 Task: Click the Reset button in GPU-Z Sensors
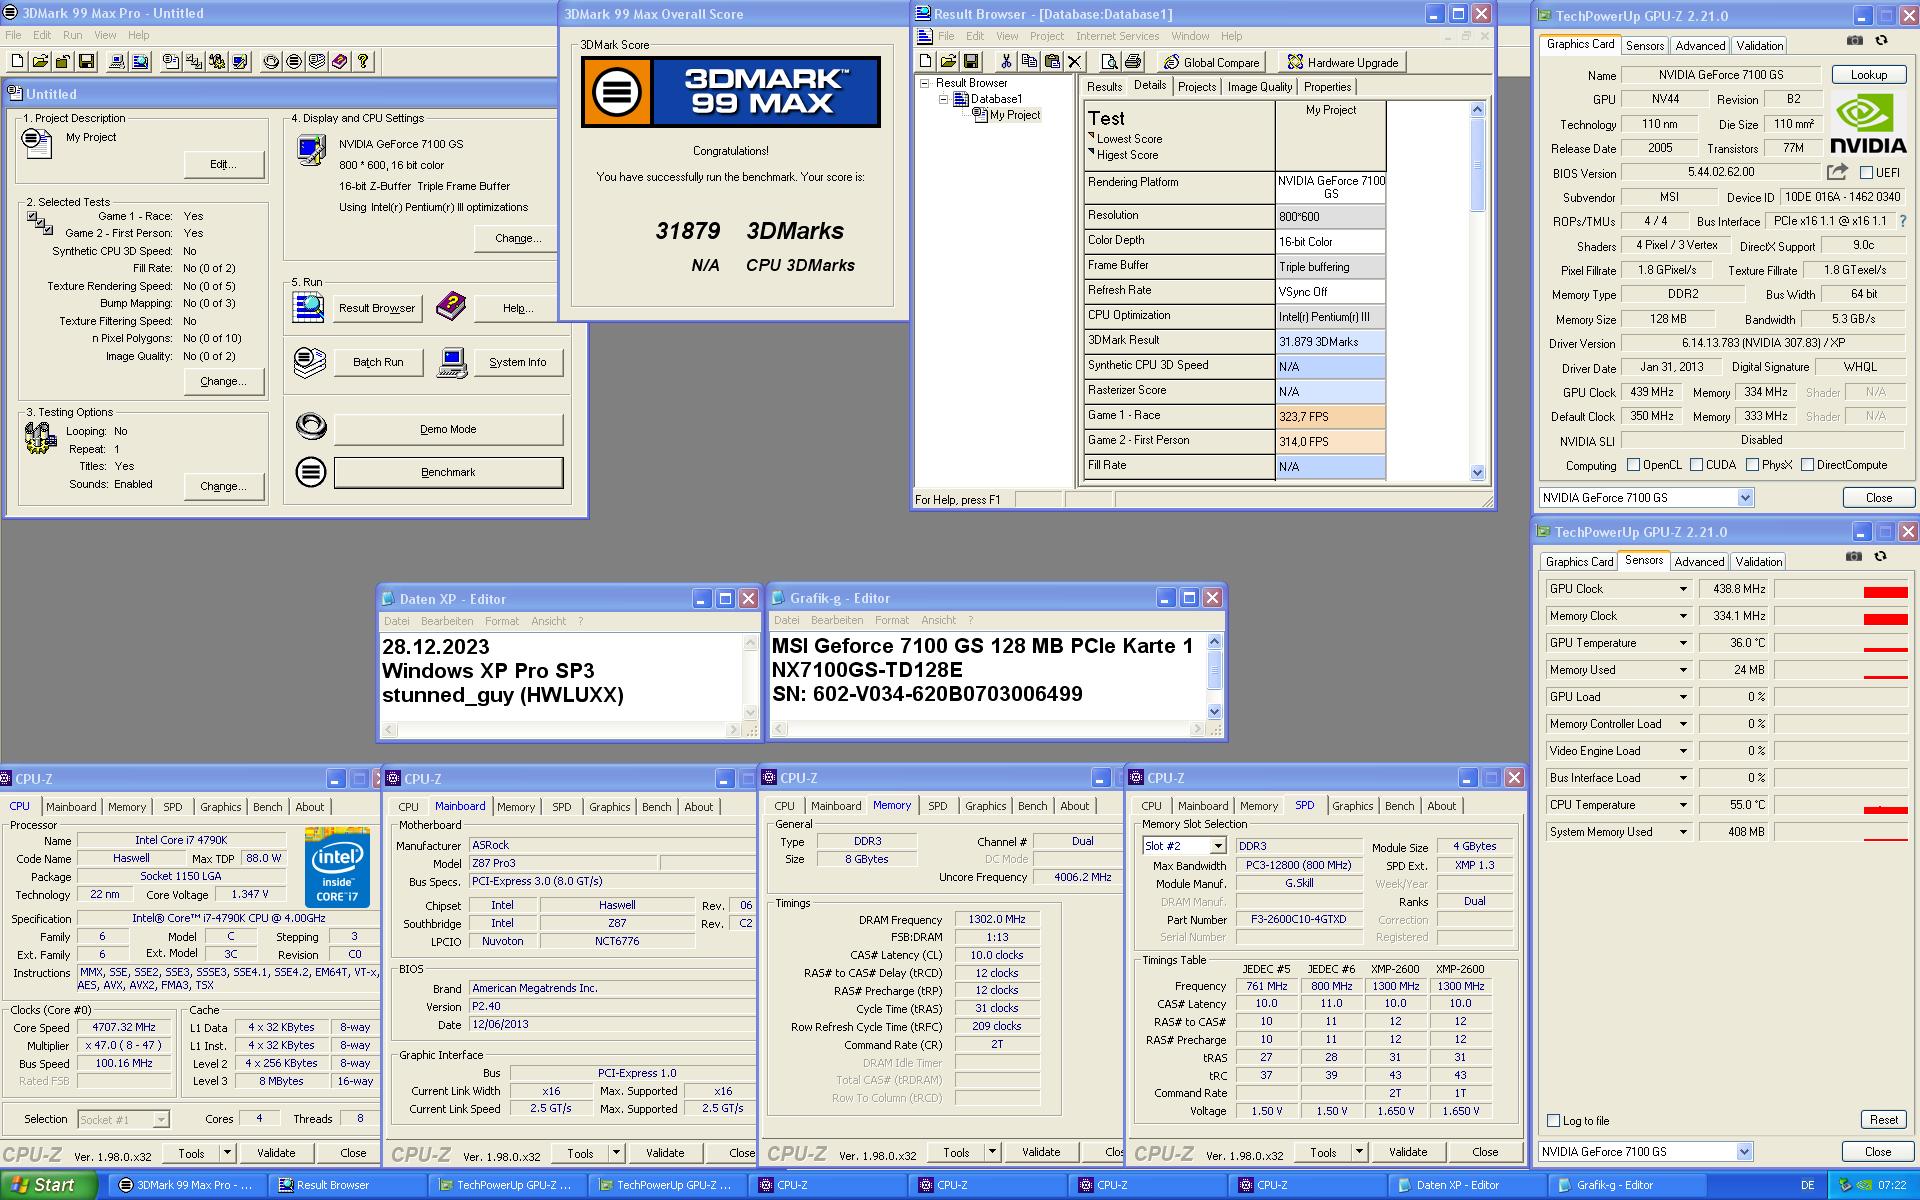point(1883,1120)
